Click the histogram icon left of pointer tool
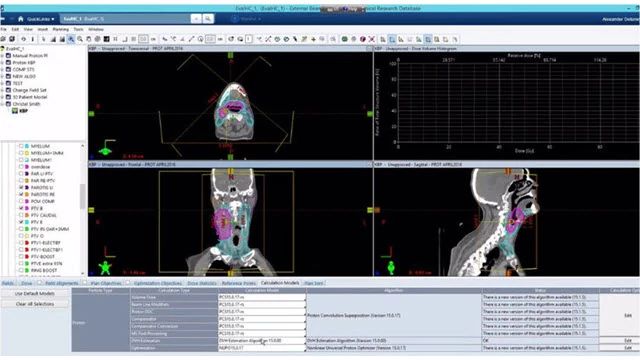Screen dimensions: 640x360 62,39
